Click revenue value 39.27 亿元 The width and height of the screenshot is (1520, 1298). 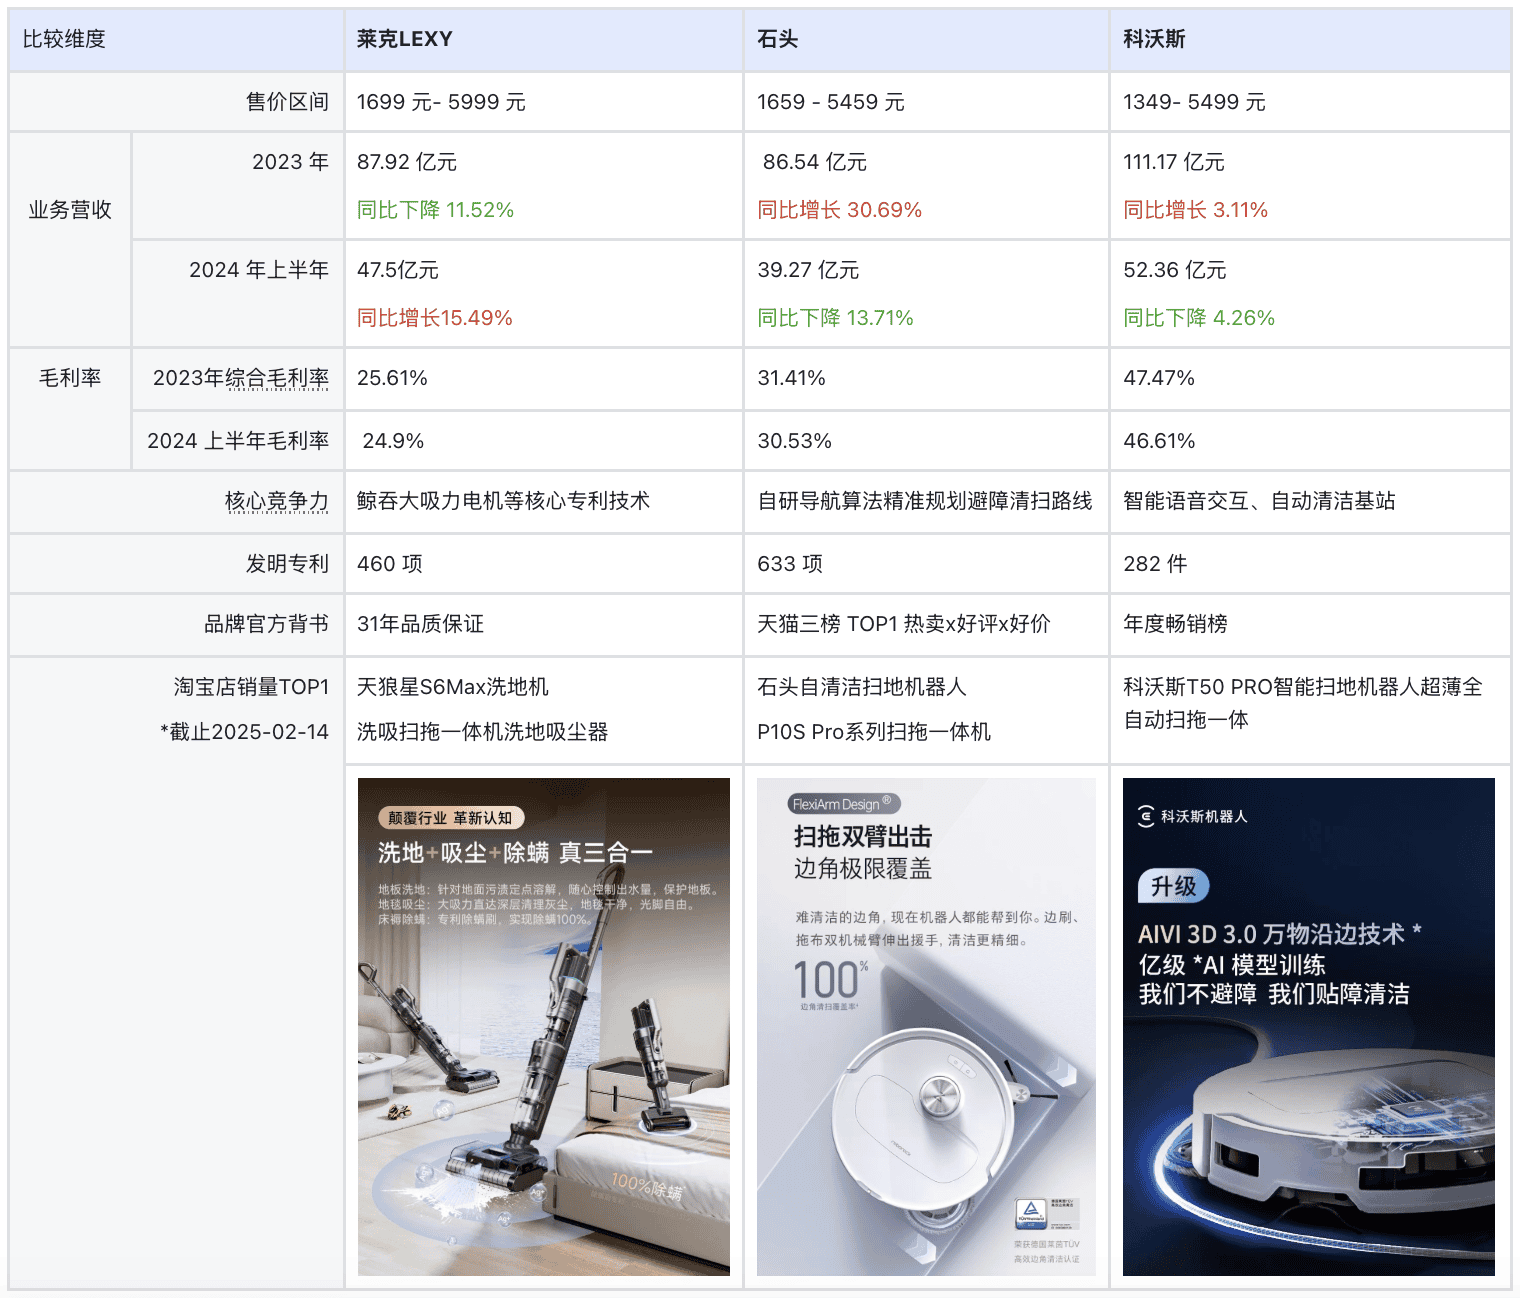(808, 270)
